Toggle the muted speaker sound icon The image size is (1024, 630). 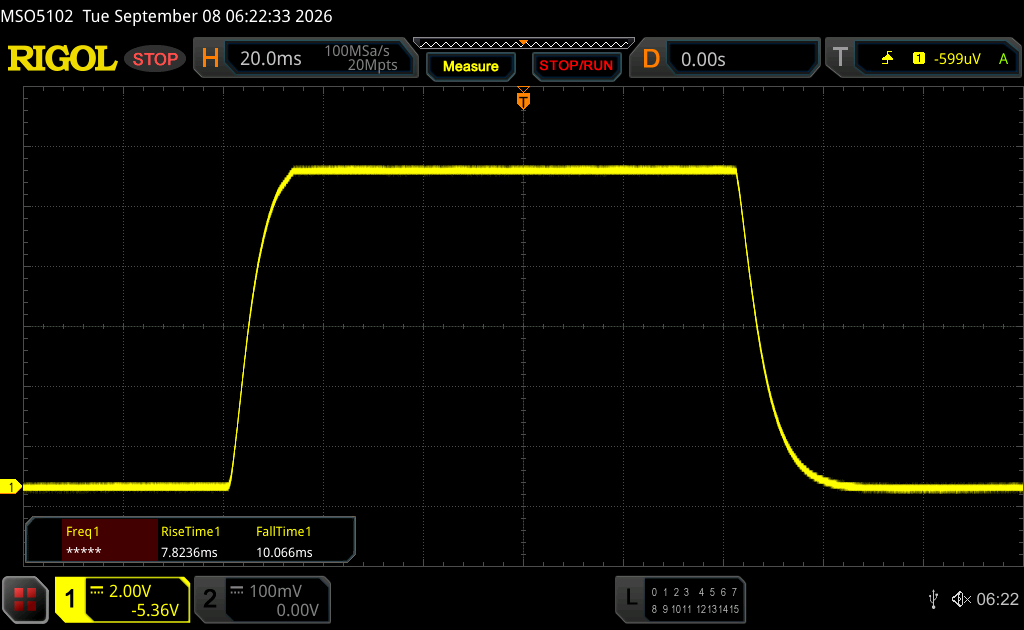(x=961, y=599)
